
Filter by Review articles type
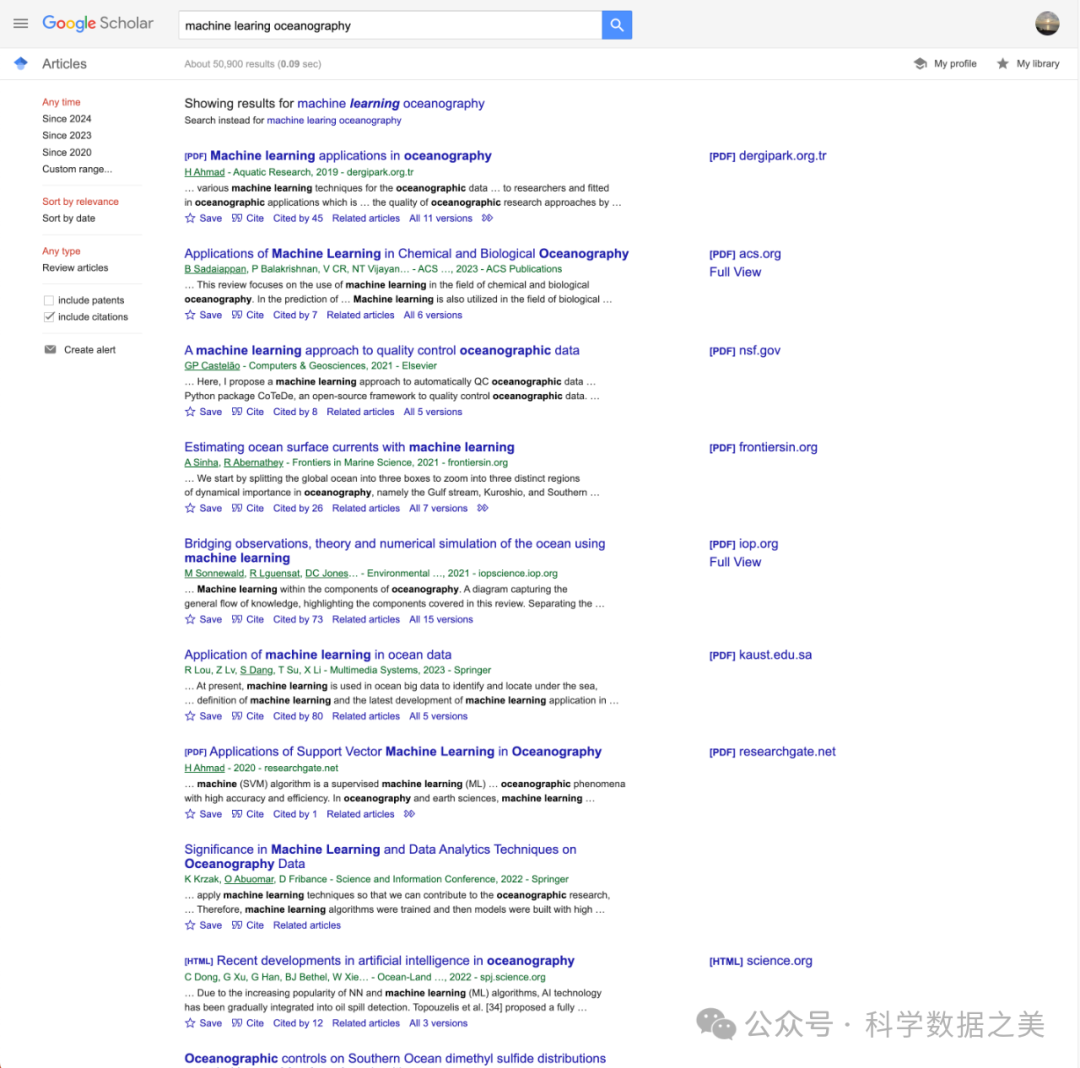pos(75,268)
